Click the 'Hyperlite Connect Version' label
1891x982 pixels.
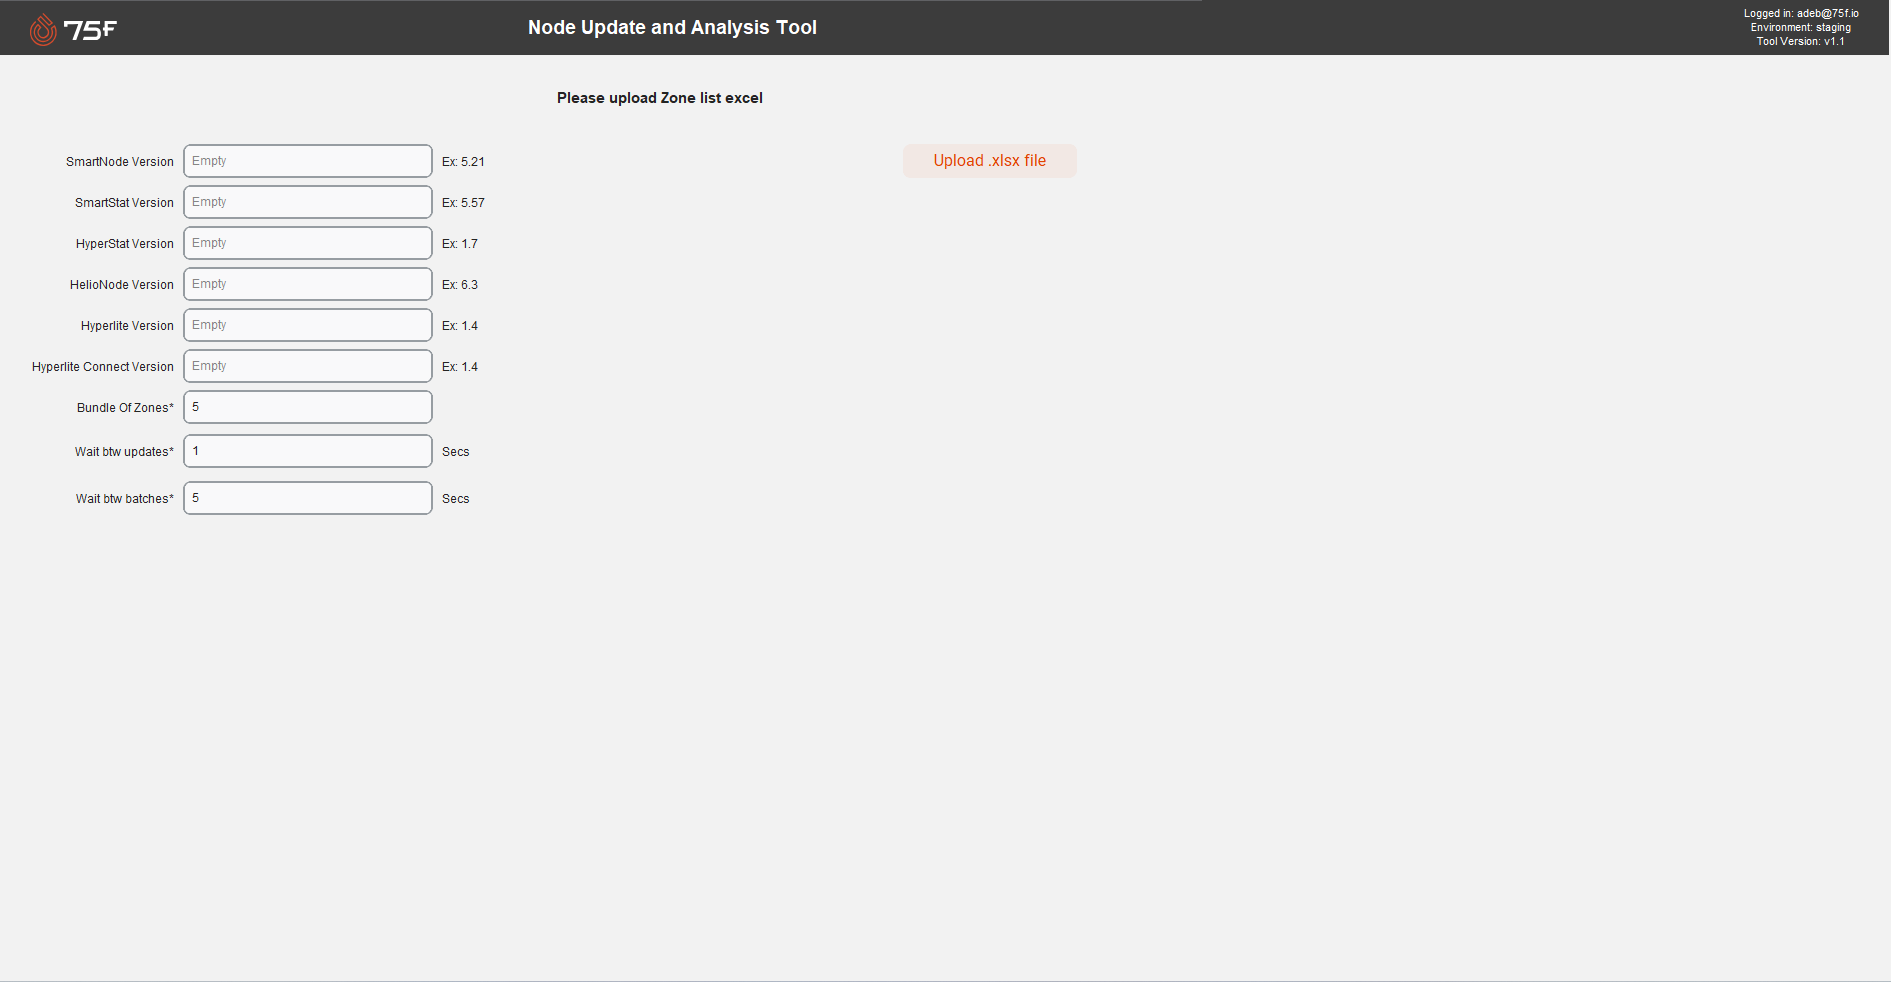[x=103, y=367]
